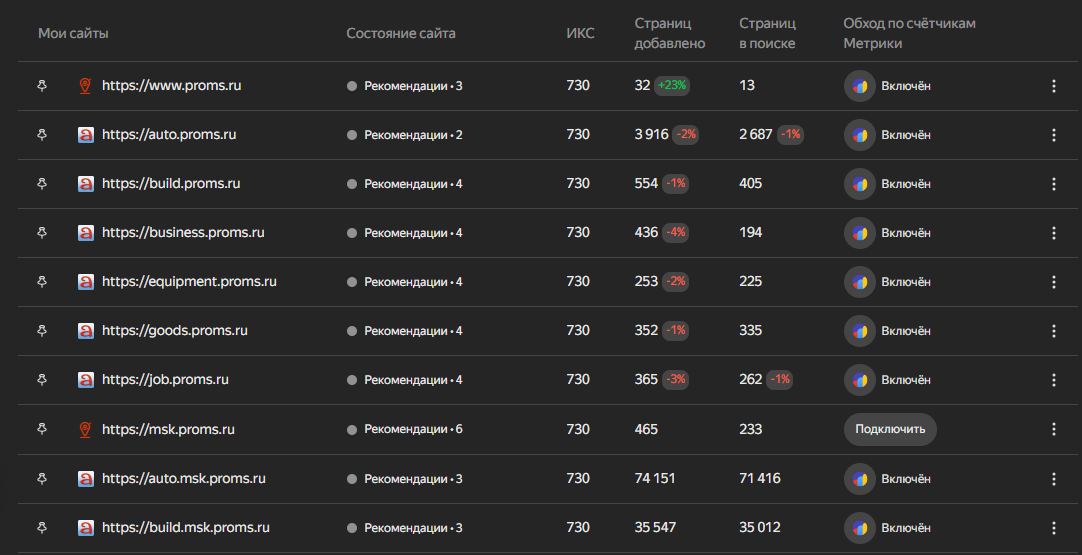Open the three-dot menu for equipment.proms.ru
1082x555 pixels.
[1053, 282]
